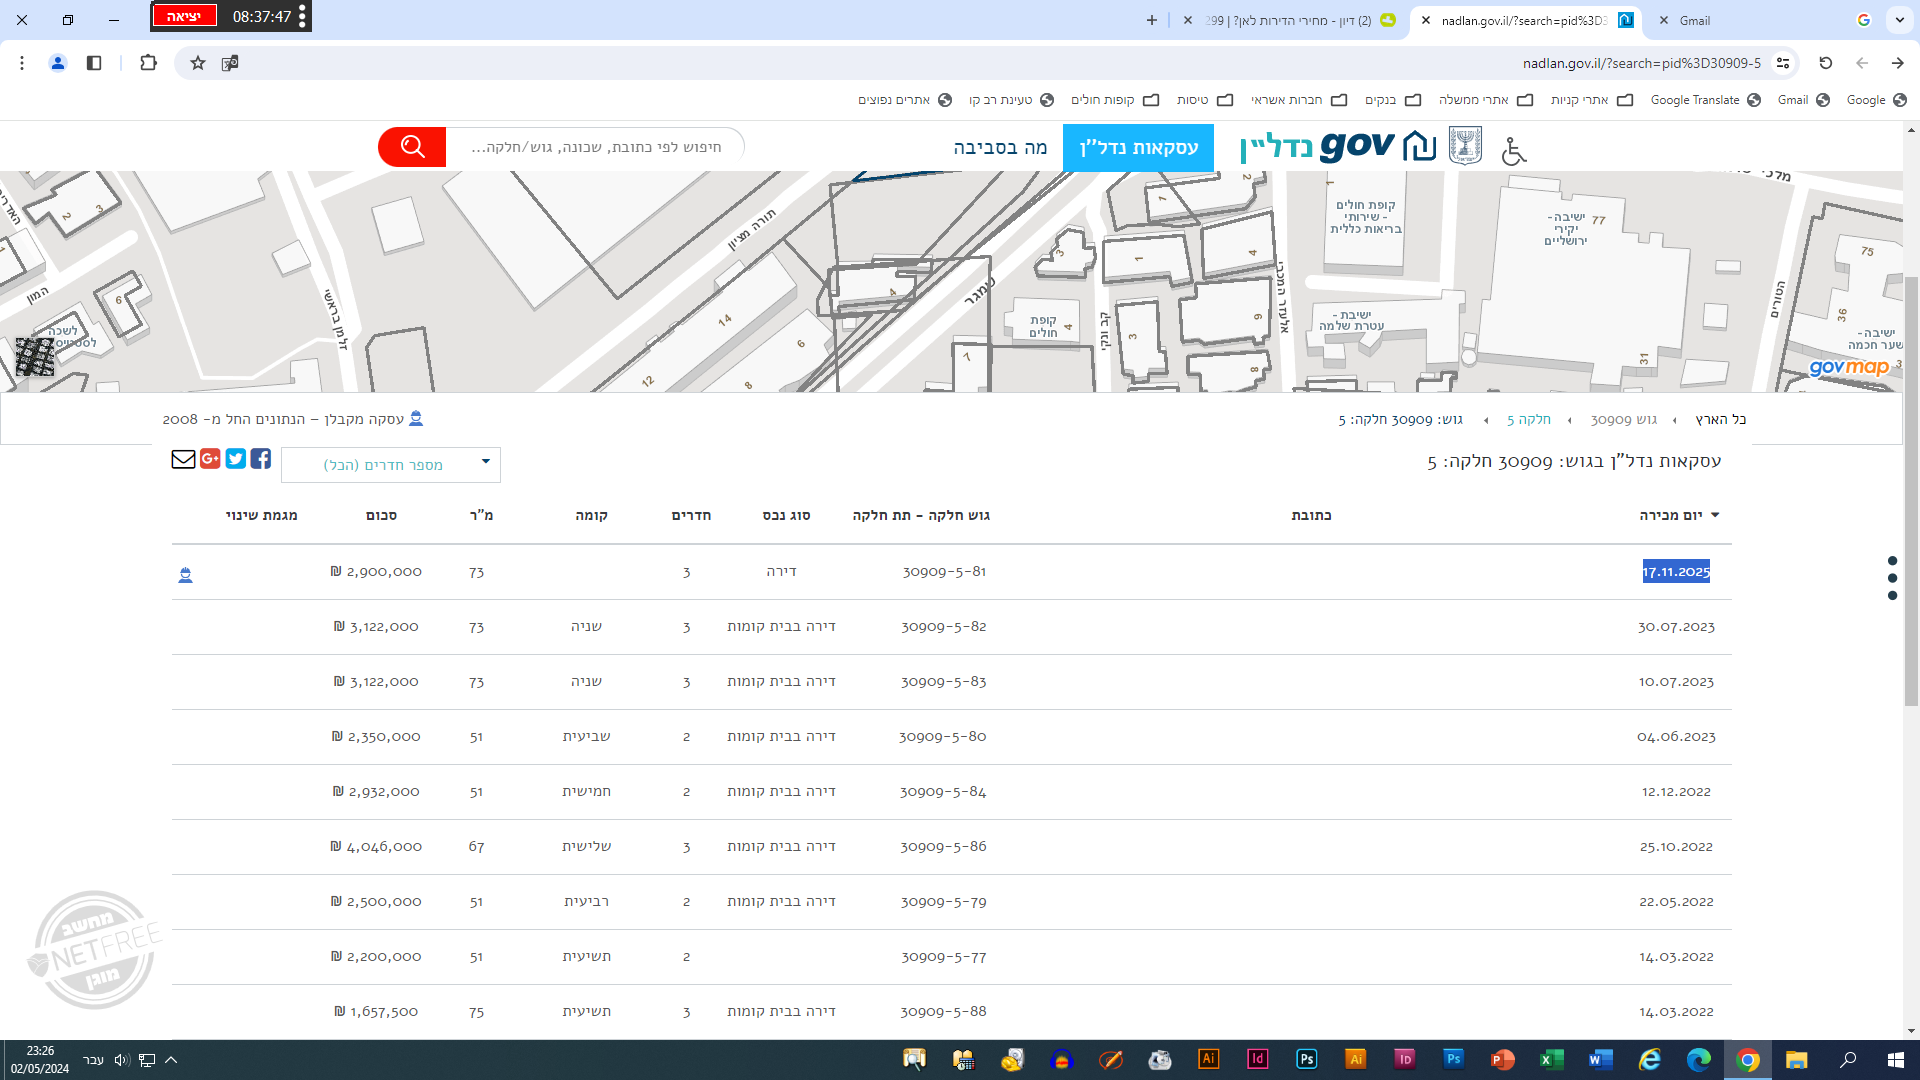Select the עסקאות נדל"ן tab
Image resolution: width=1920 pixels, height=1080 pixels.
click(x=1138, y=148)
